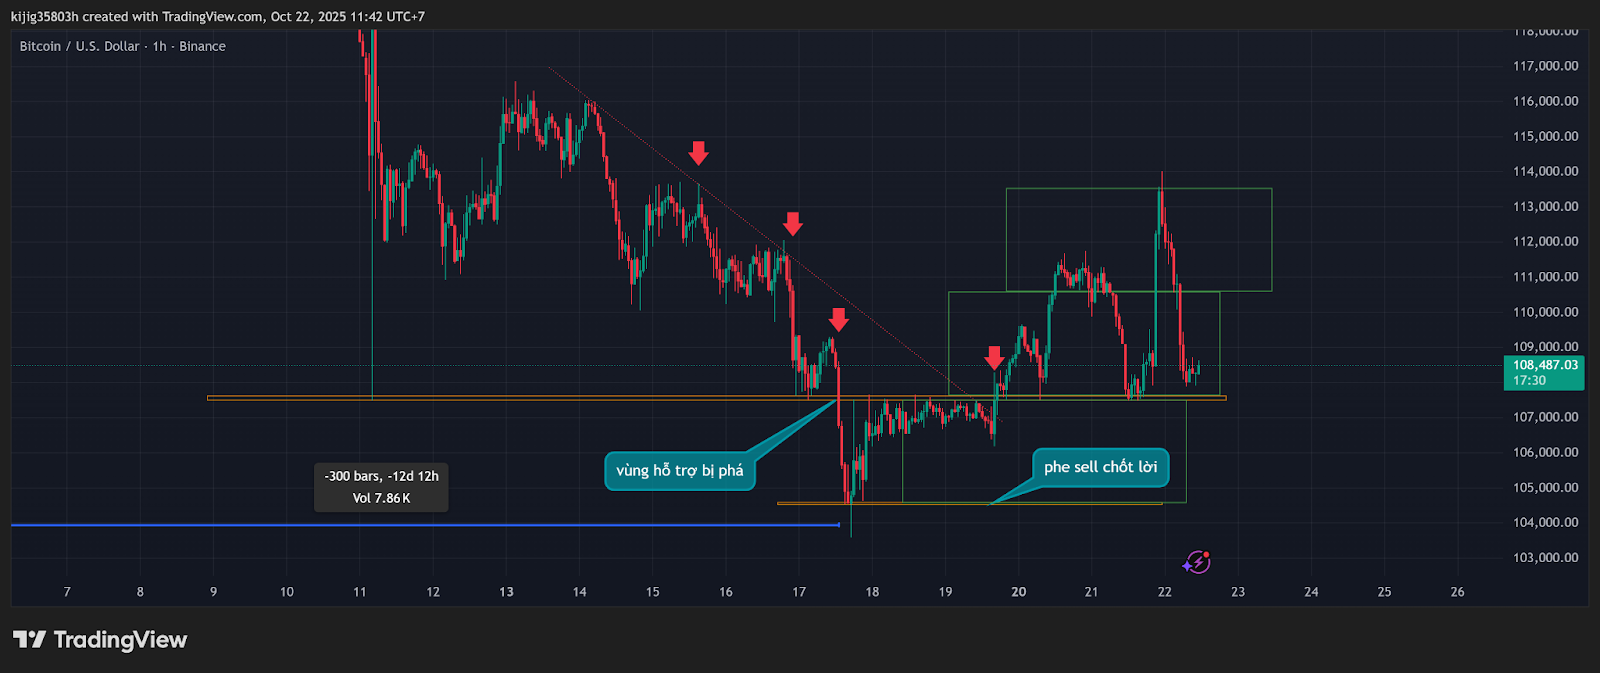
Task: Click the purple lightning bolt icon
Action: click(1197, 562)
